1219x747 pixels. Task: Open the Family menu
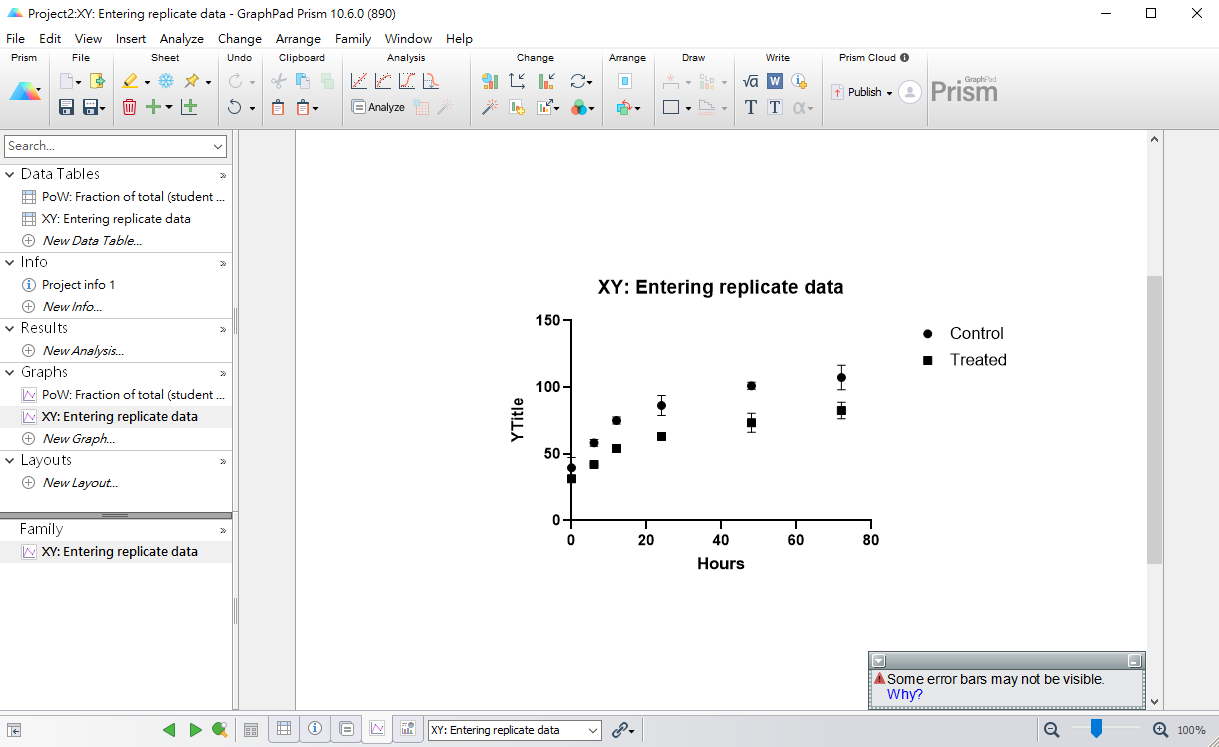tap(353, 38)
